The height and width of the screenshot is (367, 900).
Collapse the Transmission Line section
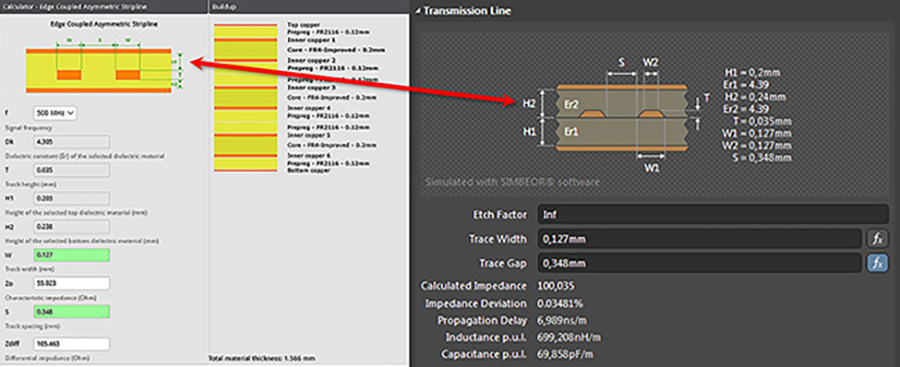point(417,11)
